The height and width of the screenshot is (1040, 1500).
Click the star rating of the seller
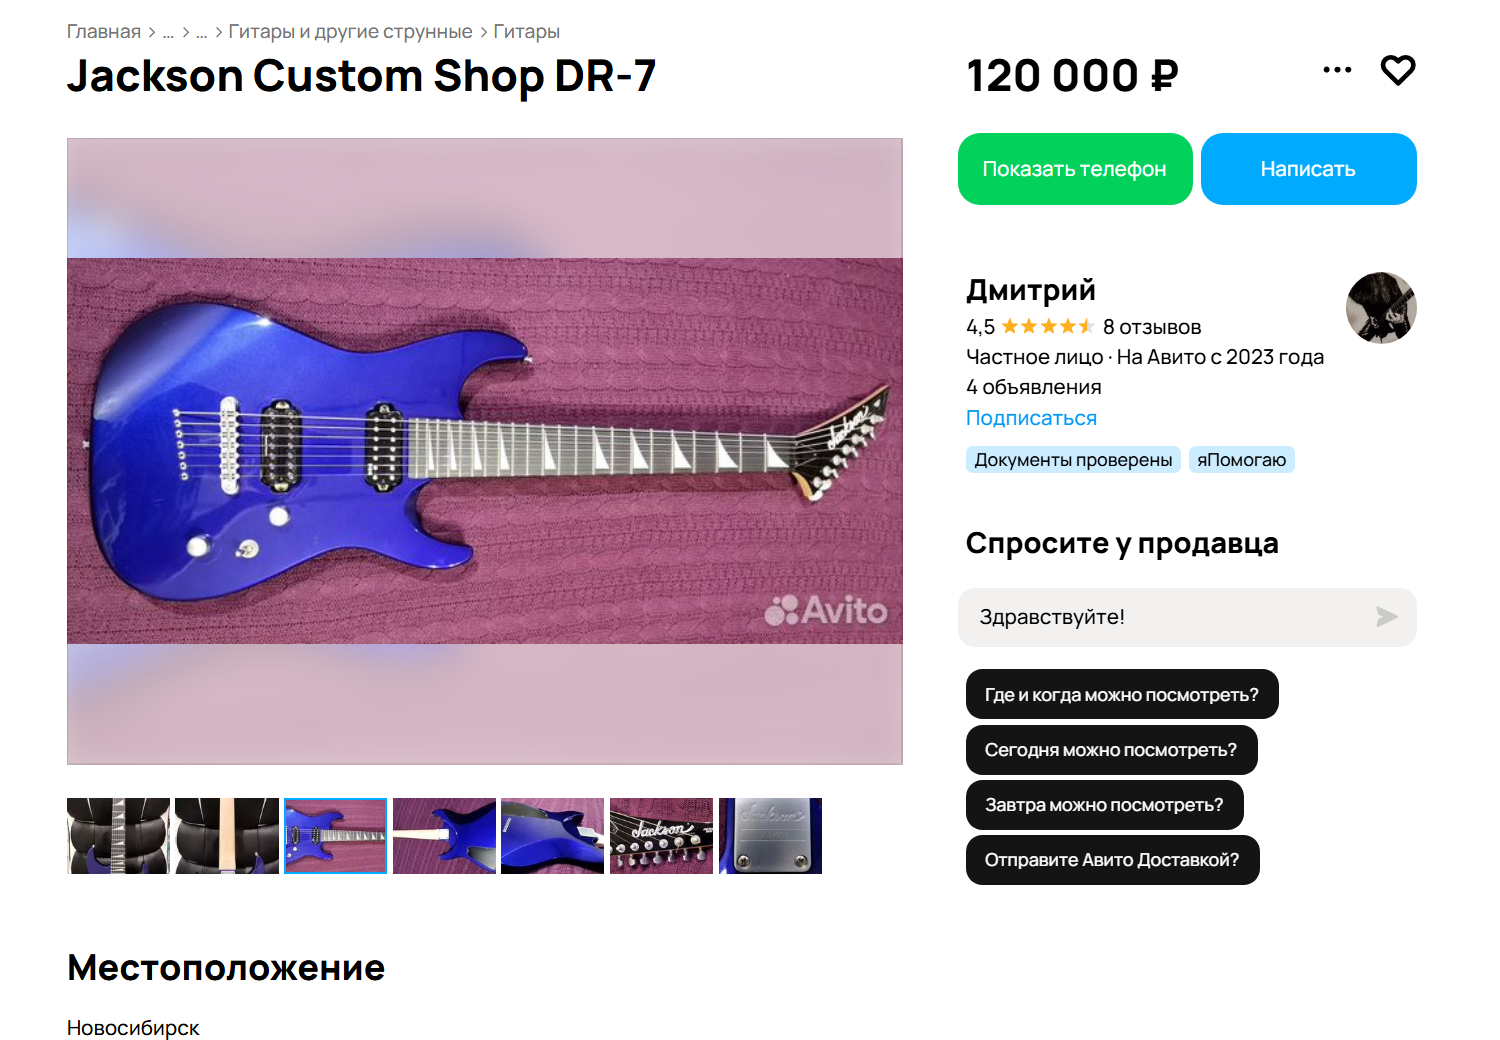point(1047,326)
